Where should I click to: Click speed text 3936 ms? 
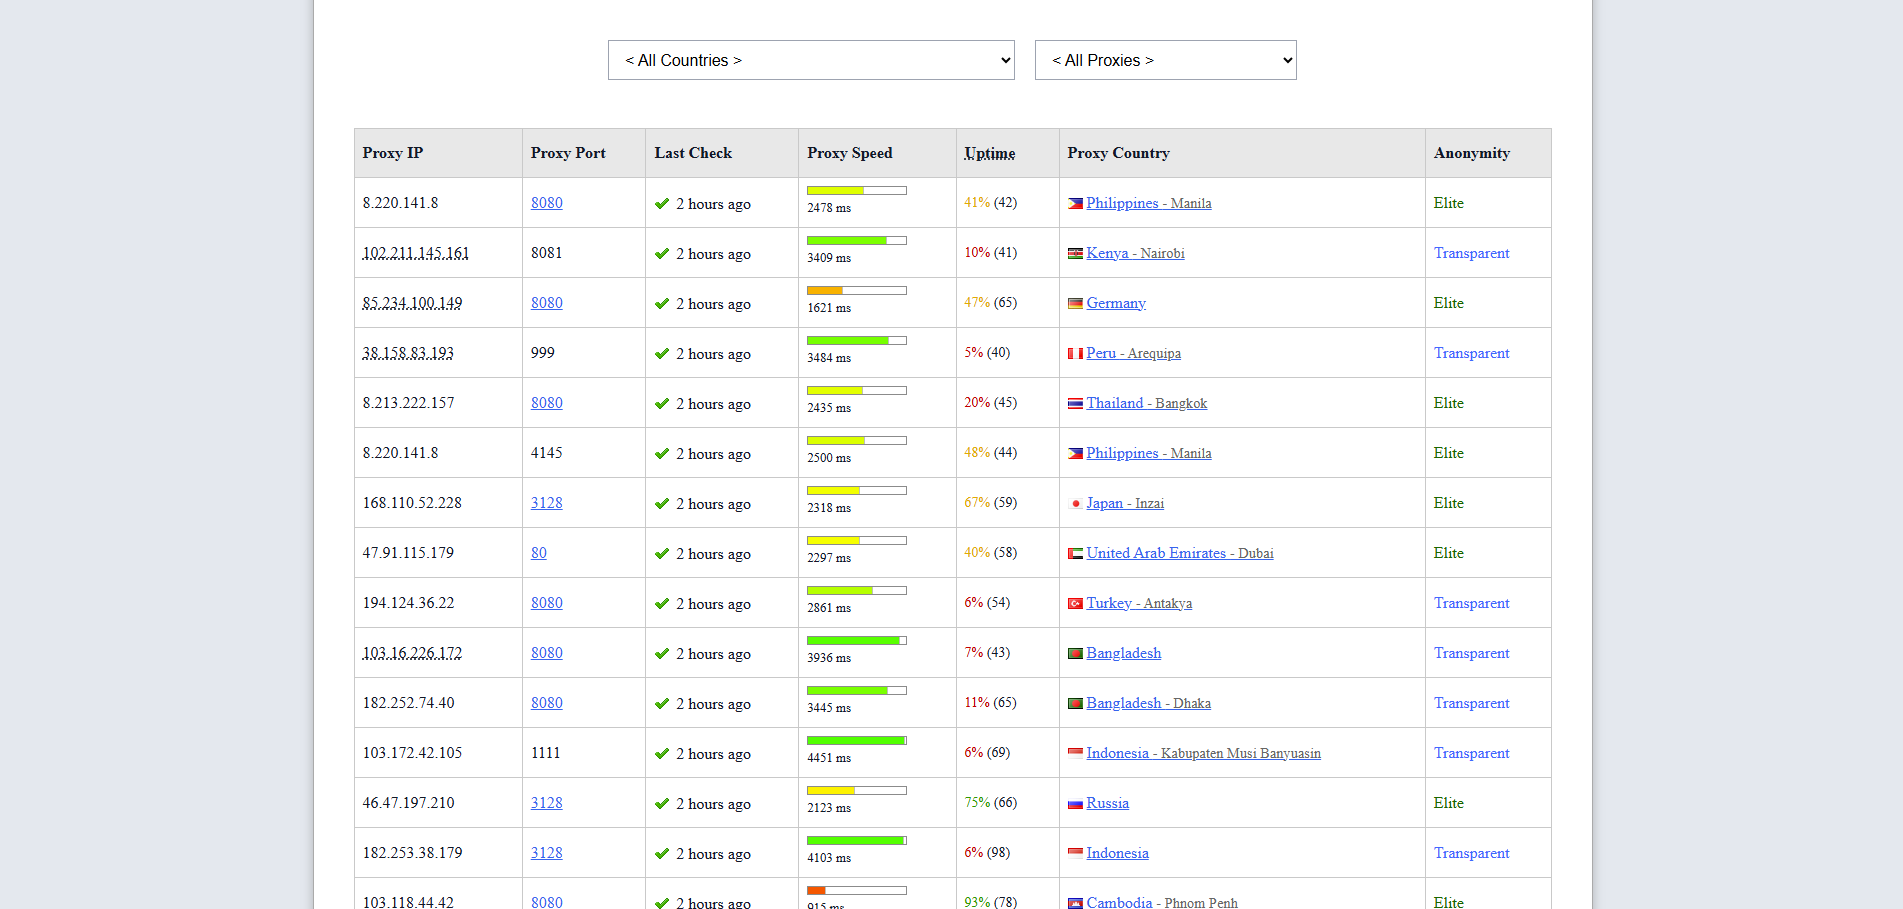coord(829,658)
